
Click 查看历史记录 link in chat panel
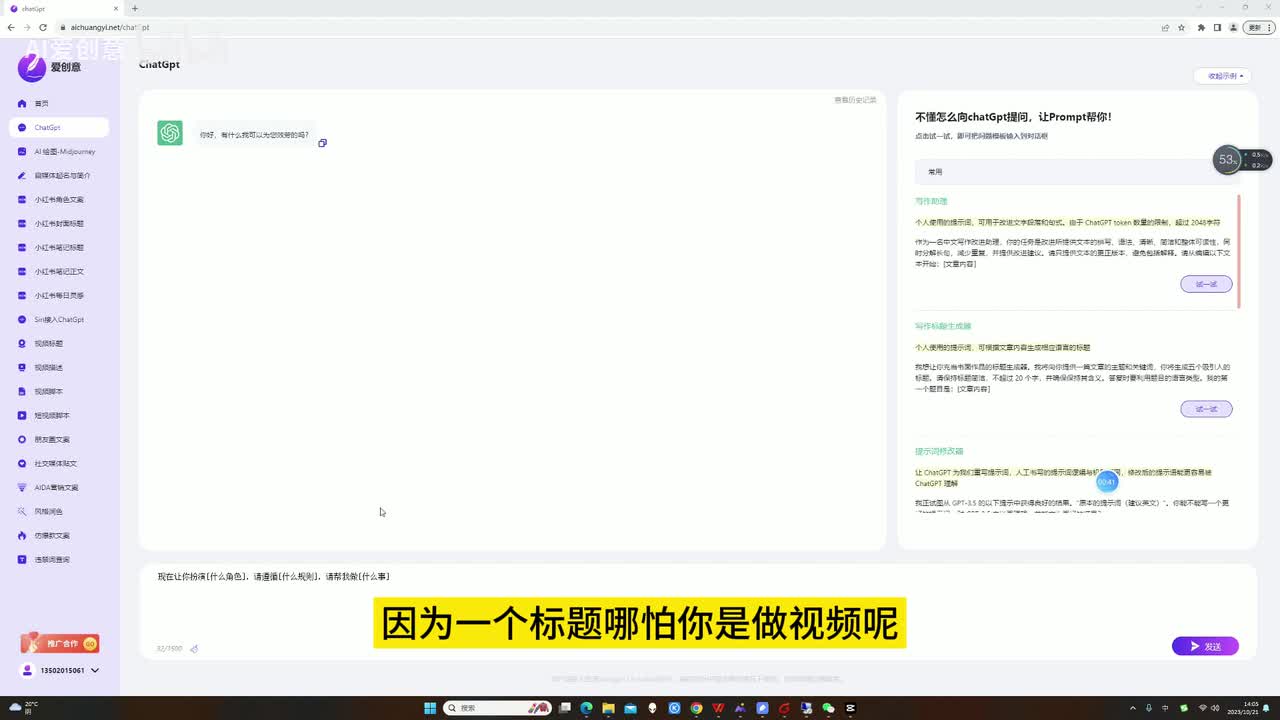tap(855, 100)
